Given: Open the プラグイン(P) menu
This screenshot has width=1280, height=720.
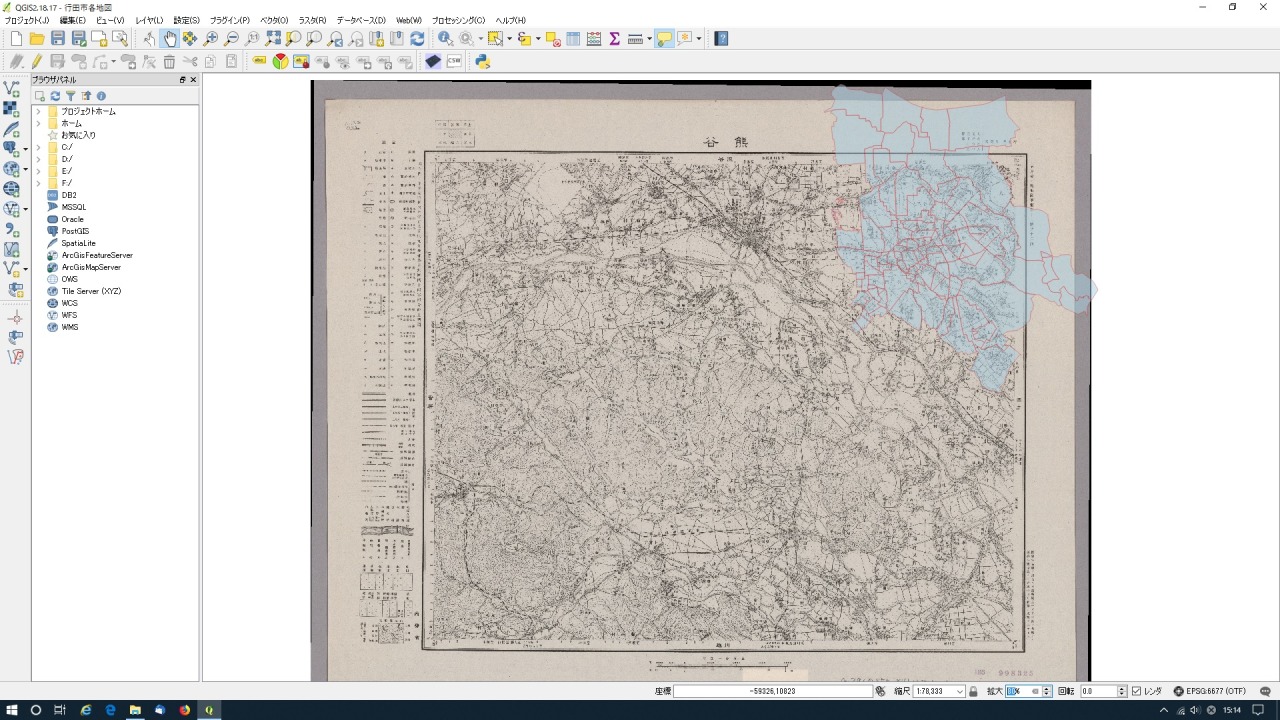Looking at the screenshot, I should pos(229,20).
